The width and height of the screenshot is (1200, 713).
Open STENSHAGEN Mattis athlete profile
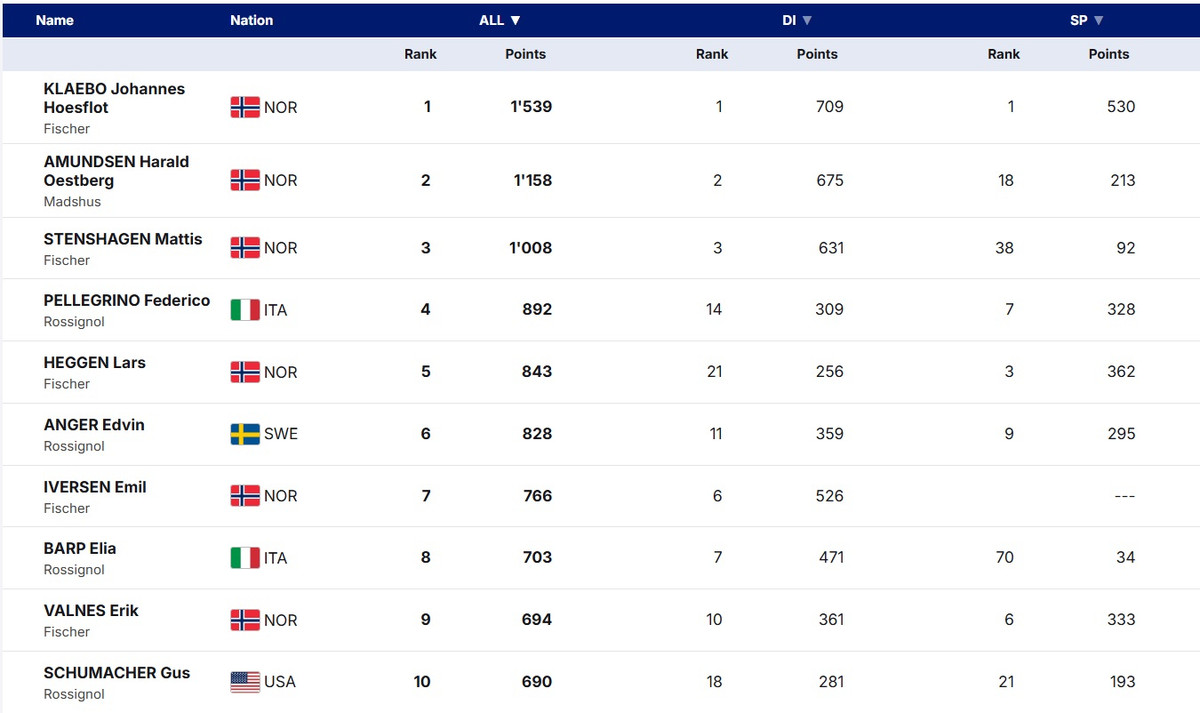click(123, 239)
